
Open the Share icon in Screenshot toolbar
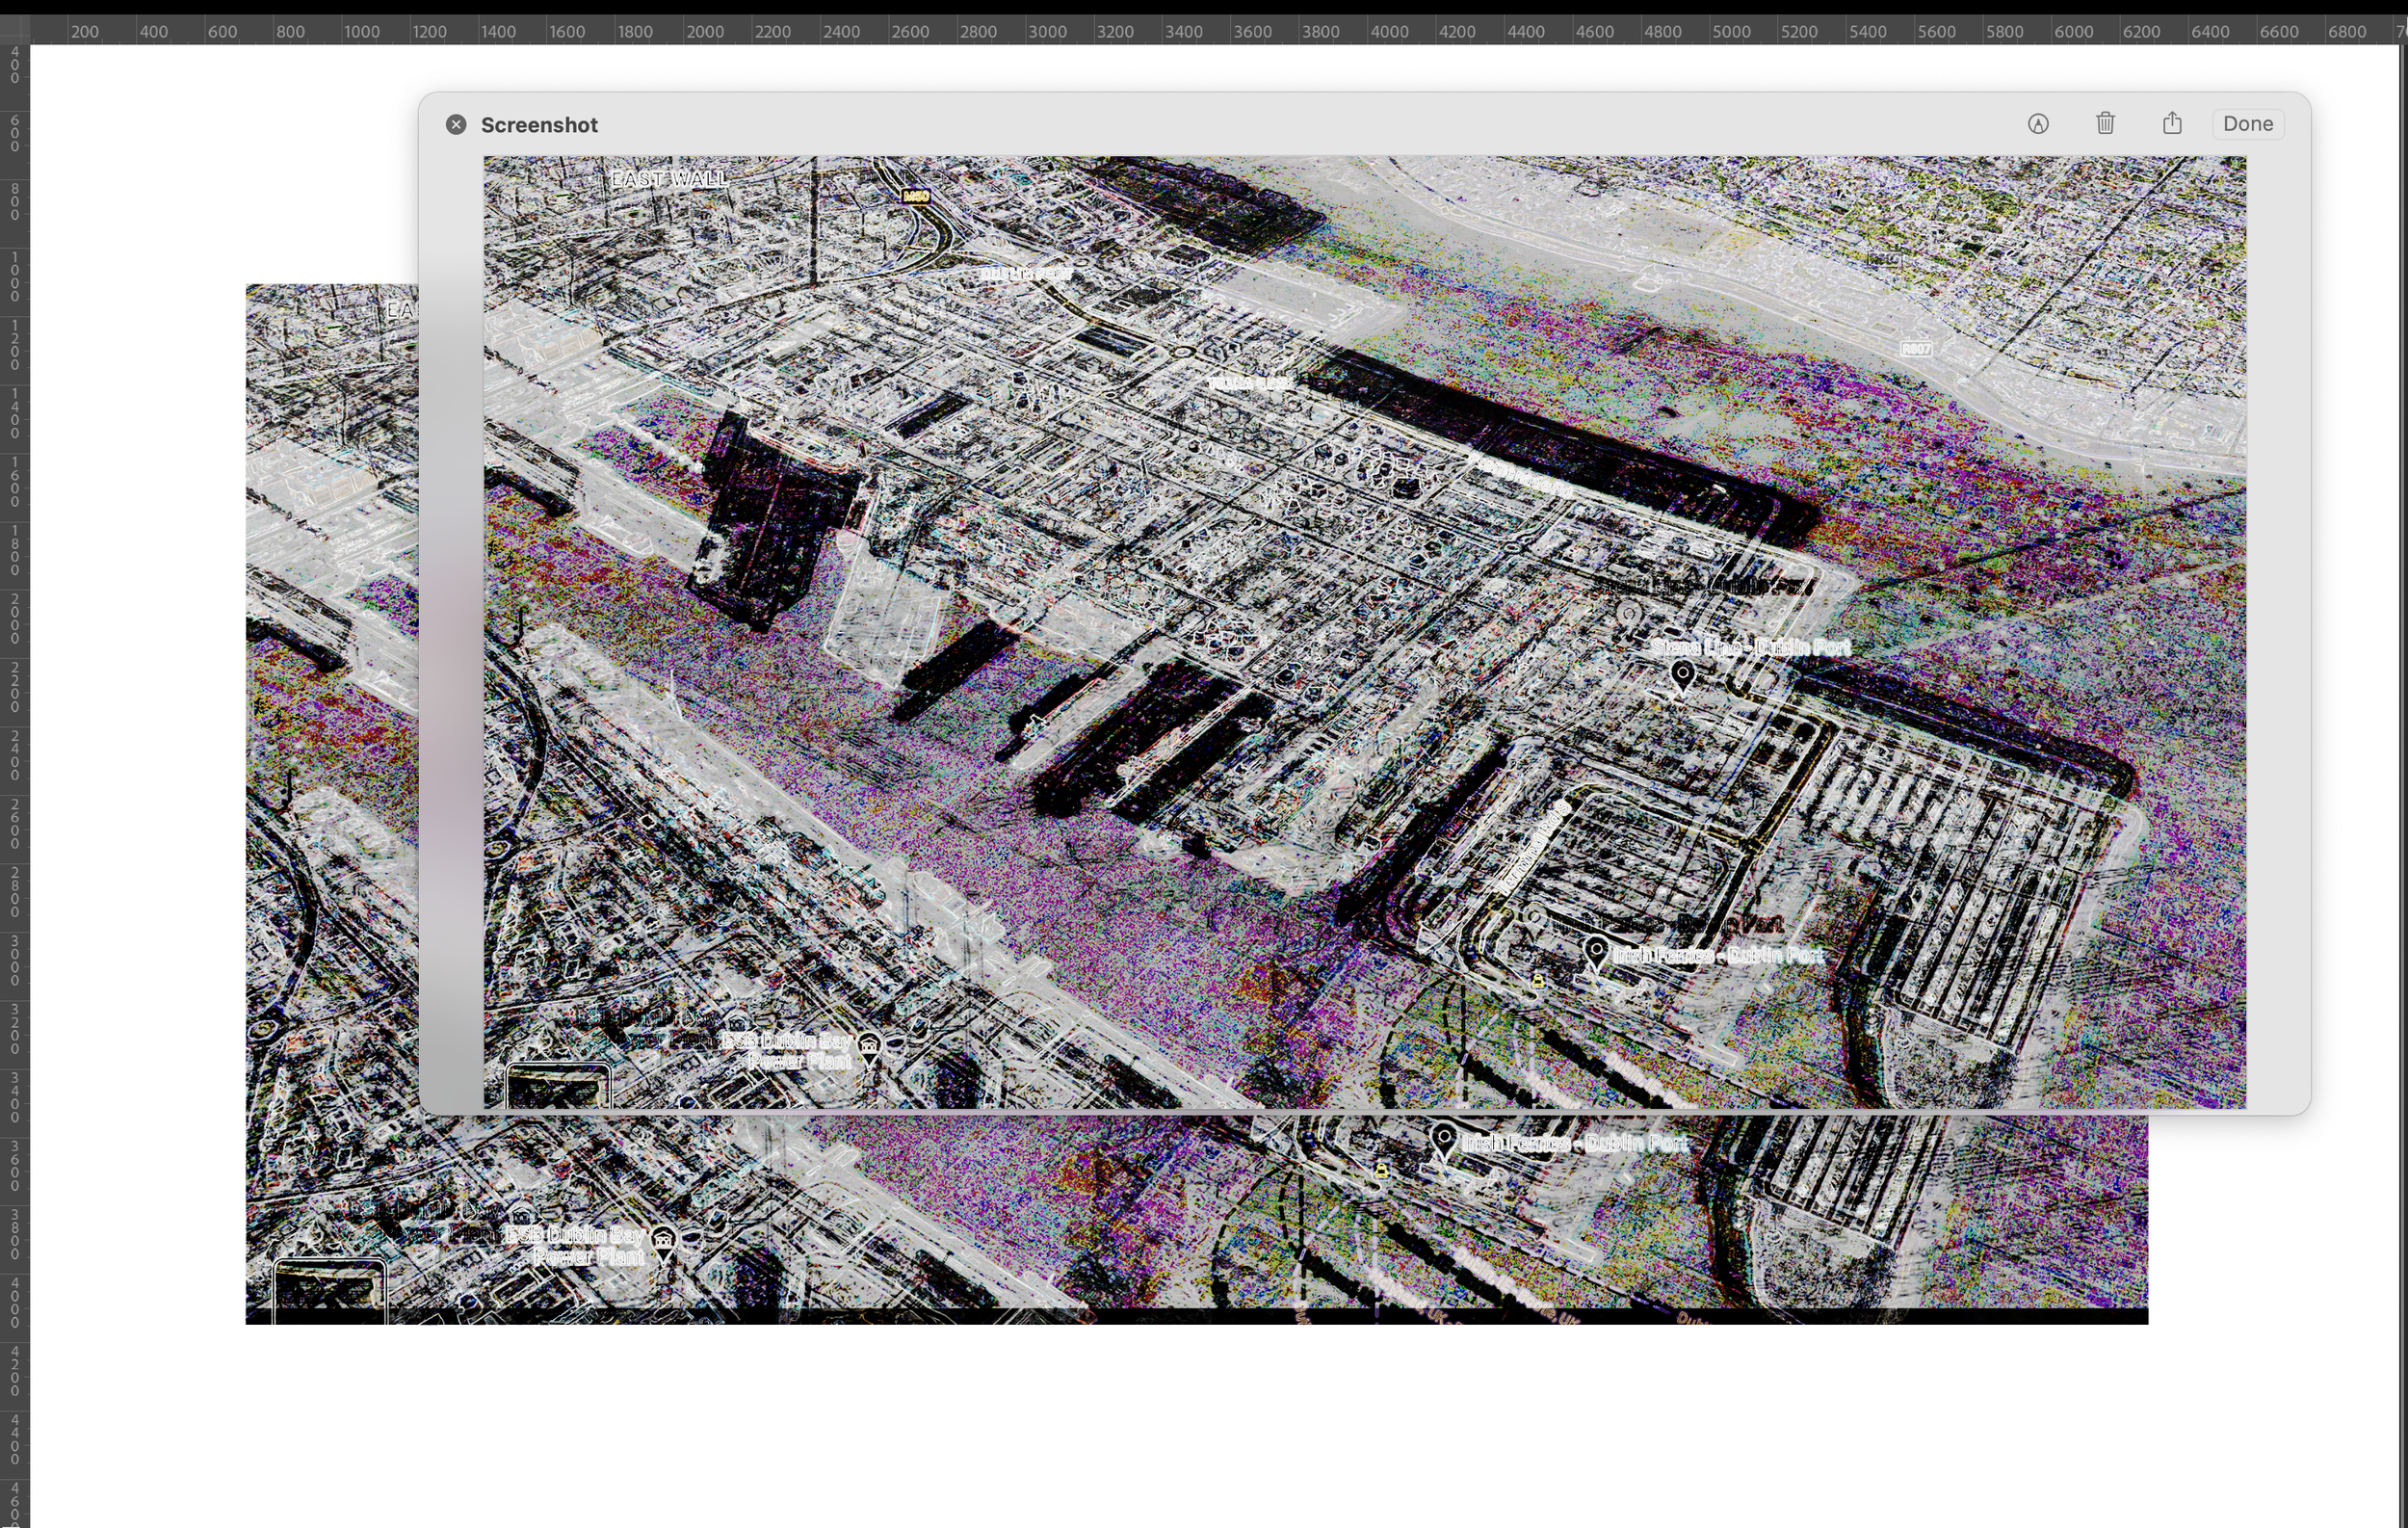tap(2172, 123)
